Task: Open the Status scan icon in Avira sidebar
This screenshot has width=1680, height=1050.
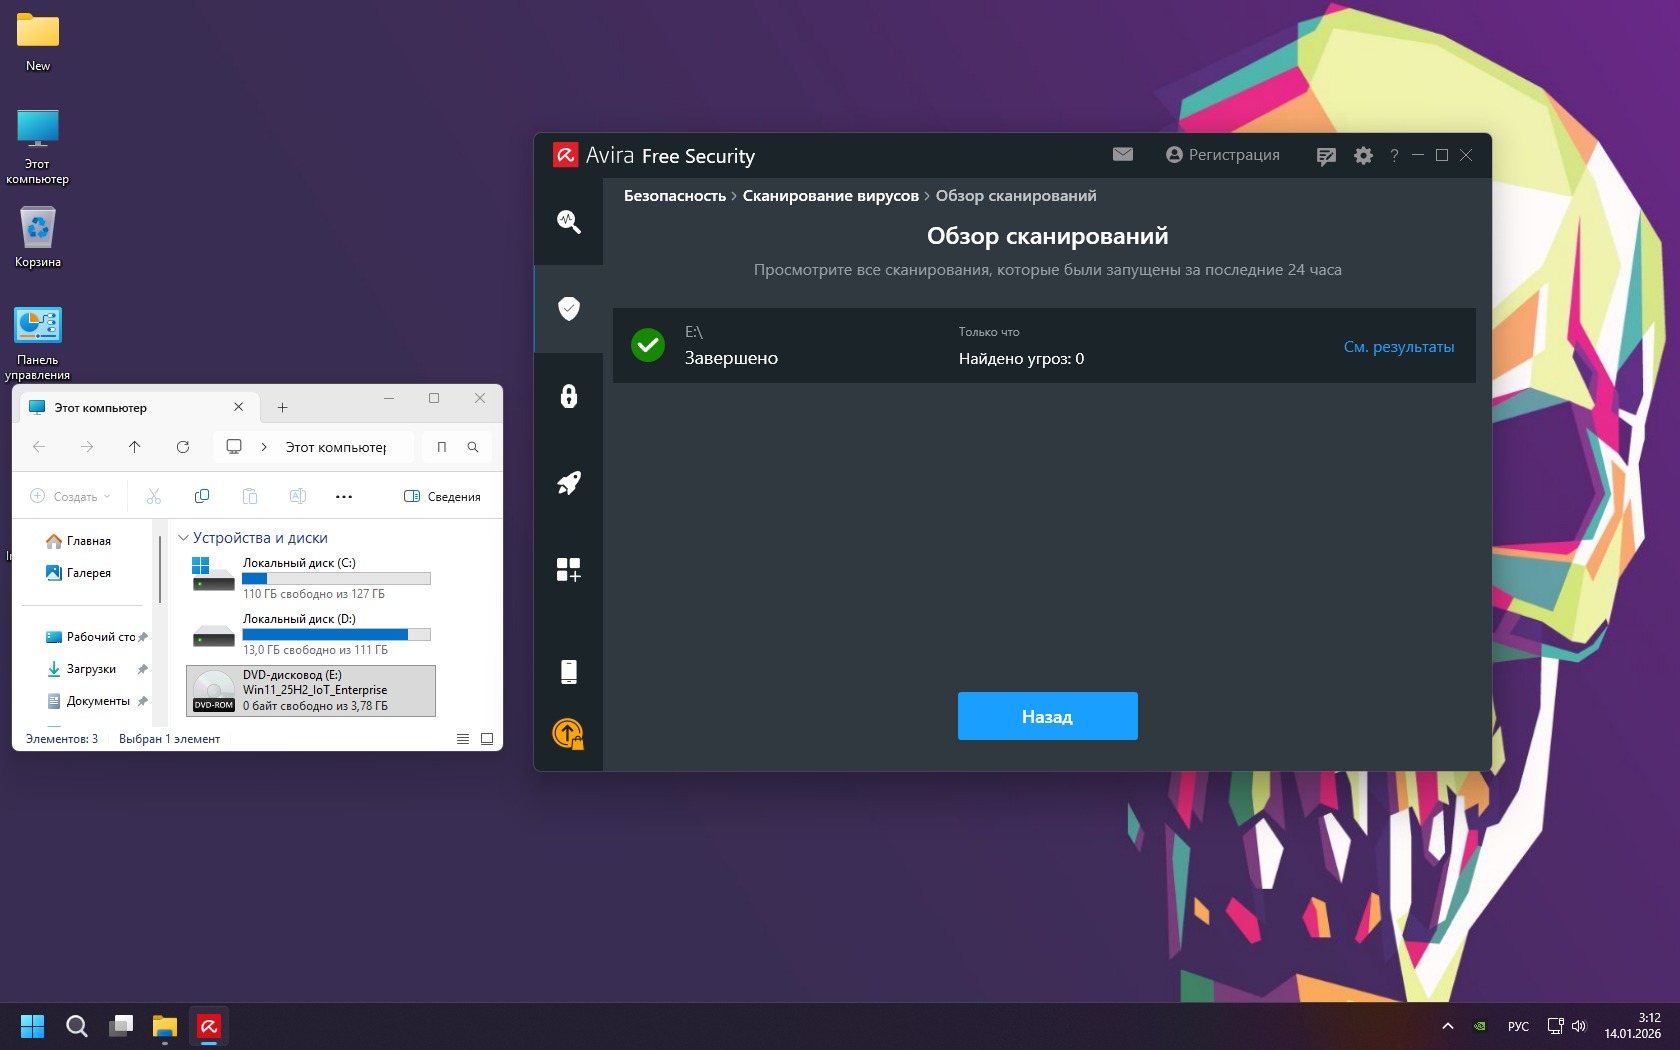Action: 568,221
